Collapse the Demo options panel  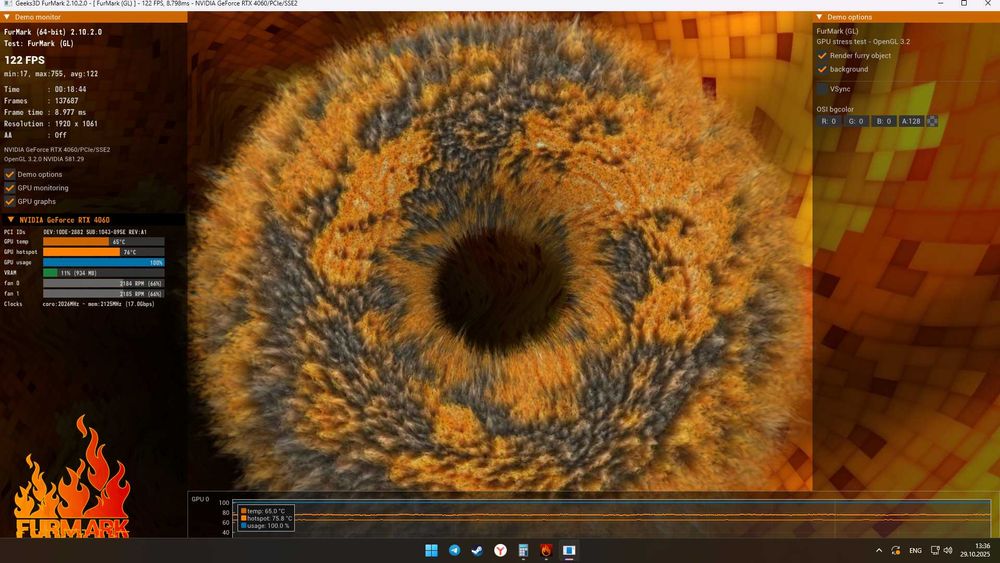pyautogui.click(x=820, y=17)
